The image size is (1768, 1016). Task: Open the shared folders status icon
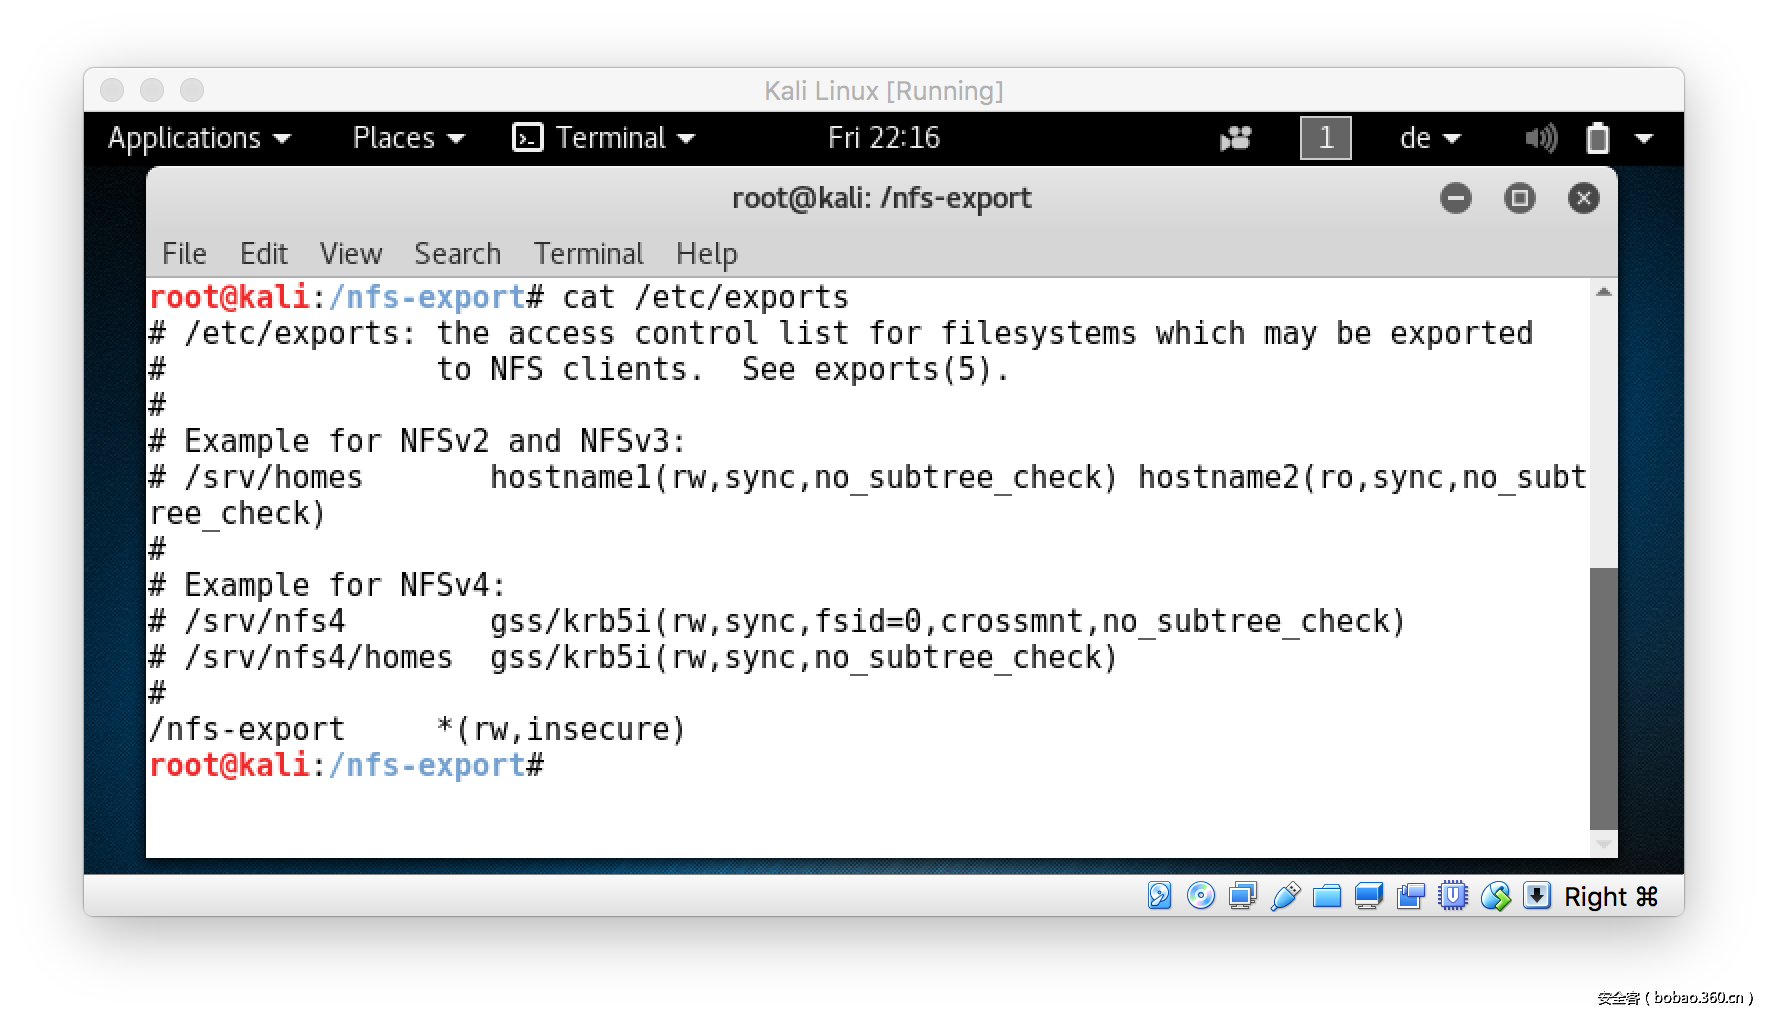click(x=1327, y=895)
